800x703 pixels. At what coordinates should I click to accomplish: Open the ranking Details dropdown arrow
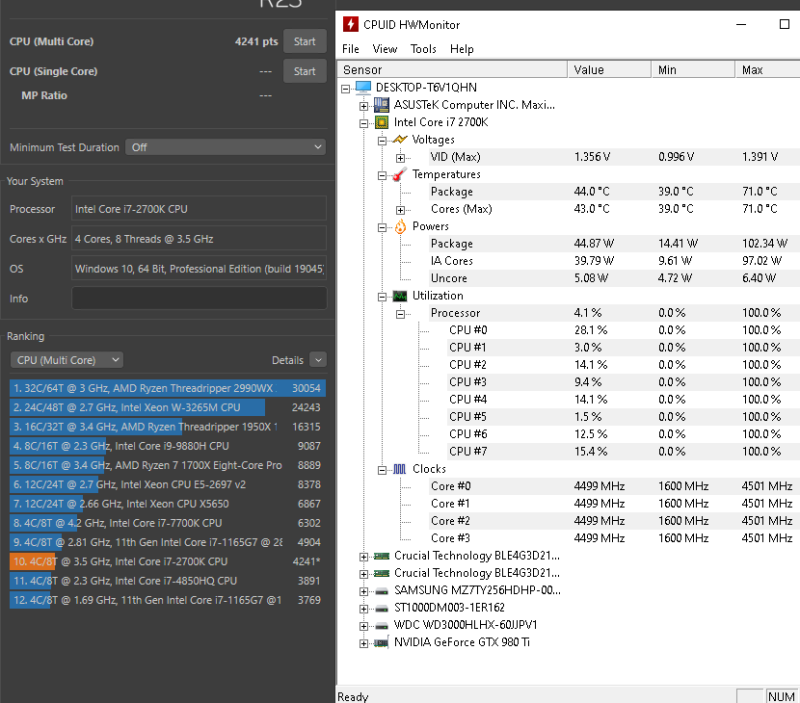[x=318, y=360]
